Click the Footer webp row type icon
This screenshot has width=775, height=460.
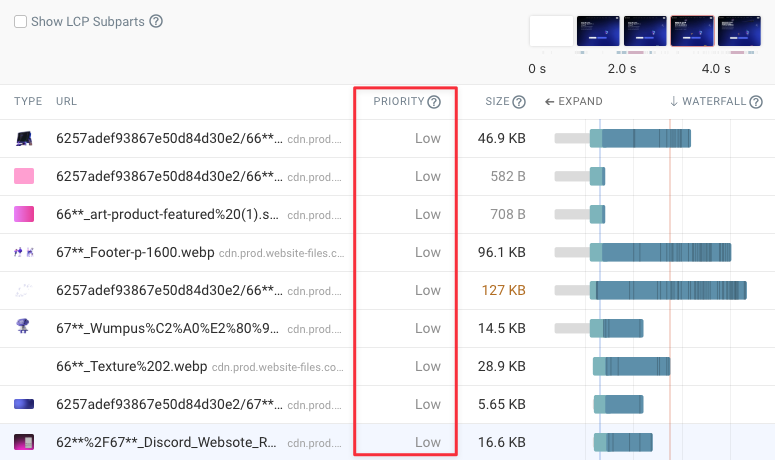tap(24, 253)
